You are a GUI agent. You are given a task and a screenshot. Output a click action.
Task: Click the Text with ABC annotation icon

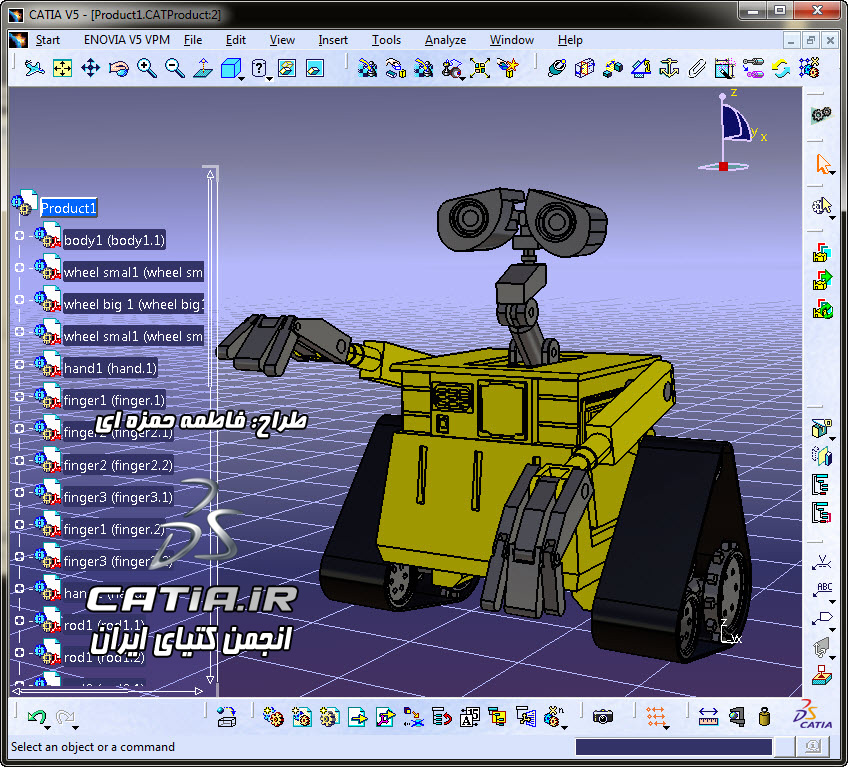(x=822, y=589)
